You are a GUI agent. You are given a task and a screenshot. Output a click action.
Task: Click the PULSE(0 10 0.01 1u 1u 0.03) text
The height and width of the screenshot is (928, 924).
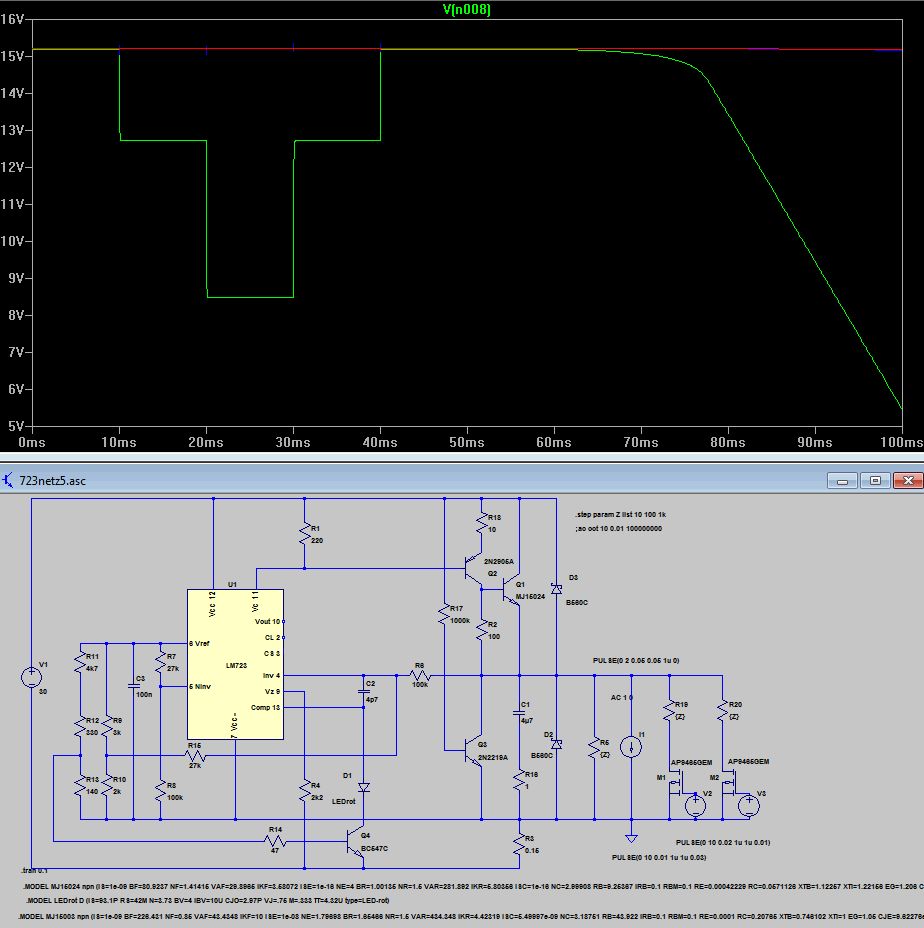coord(659,857)
